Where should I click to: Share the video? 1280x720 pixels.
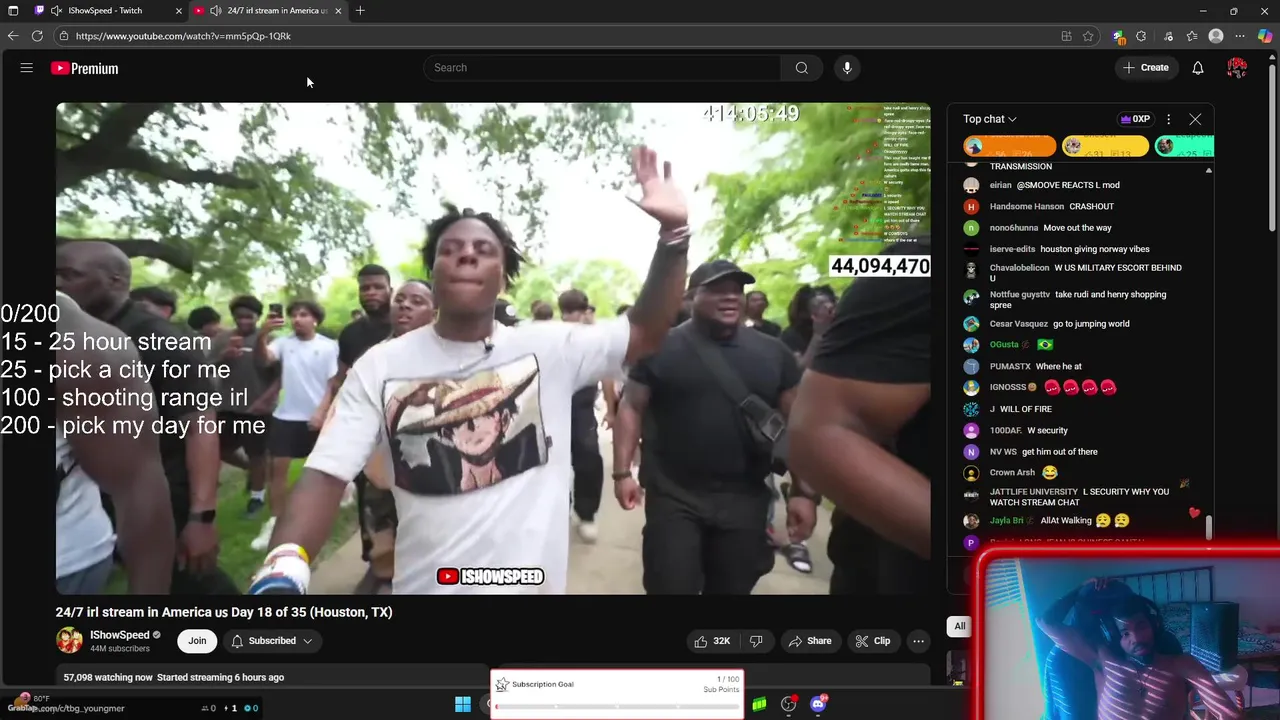tap(810, 641)
